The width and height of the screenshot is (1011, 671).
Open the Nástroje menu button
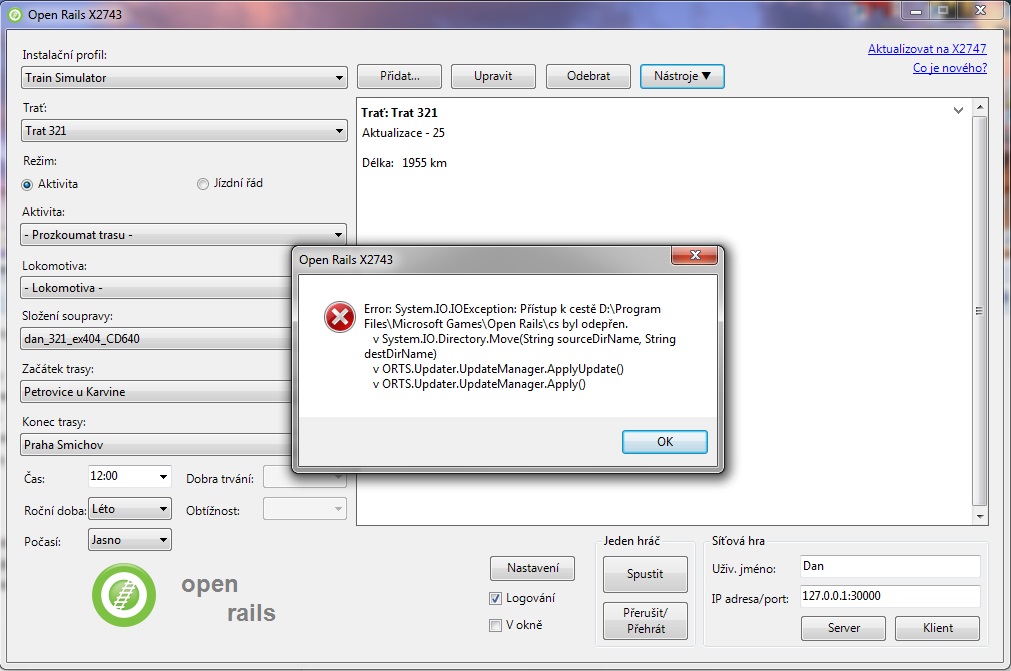click(682, 76)
